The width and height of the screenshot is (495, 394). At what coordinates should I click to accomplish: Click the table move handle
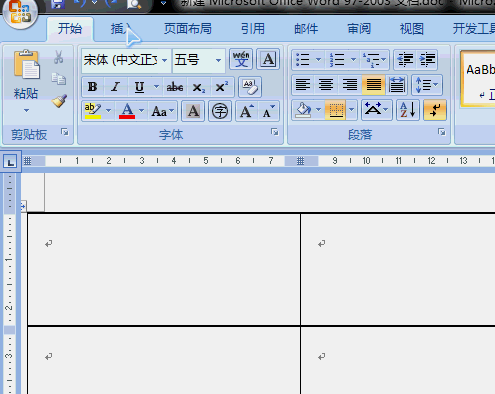tap(23, 206)
